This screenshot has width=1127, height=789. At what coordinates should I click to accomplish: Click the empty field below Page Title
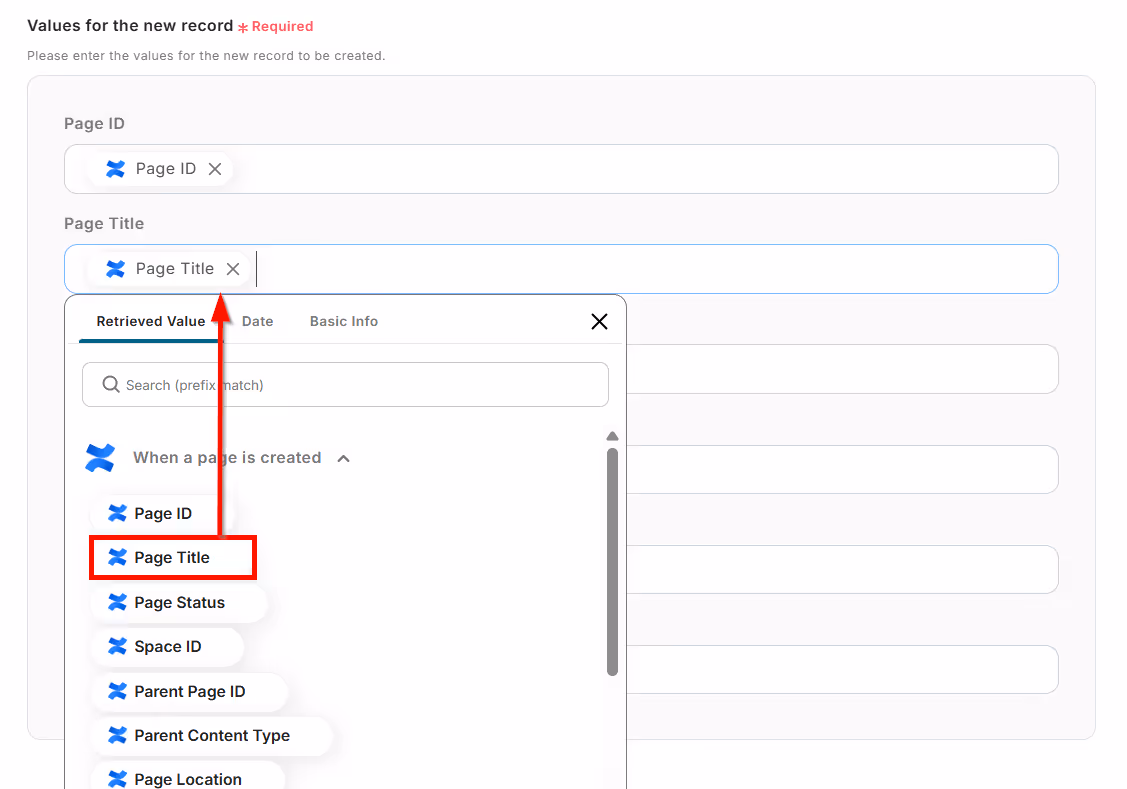pyautogui.click(x=842, y=369)
